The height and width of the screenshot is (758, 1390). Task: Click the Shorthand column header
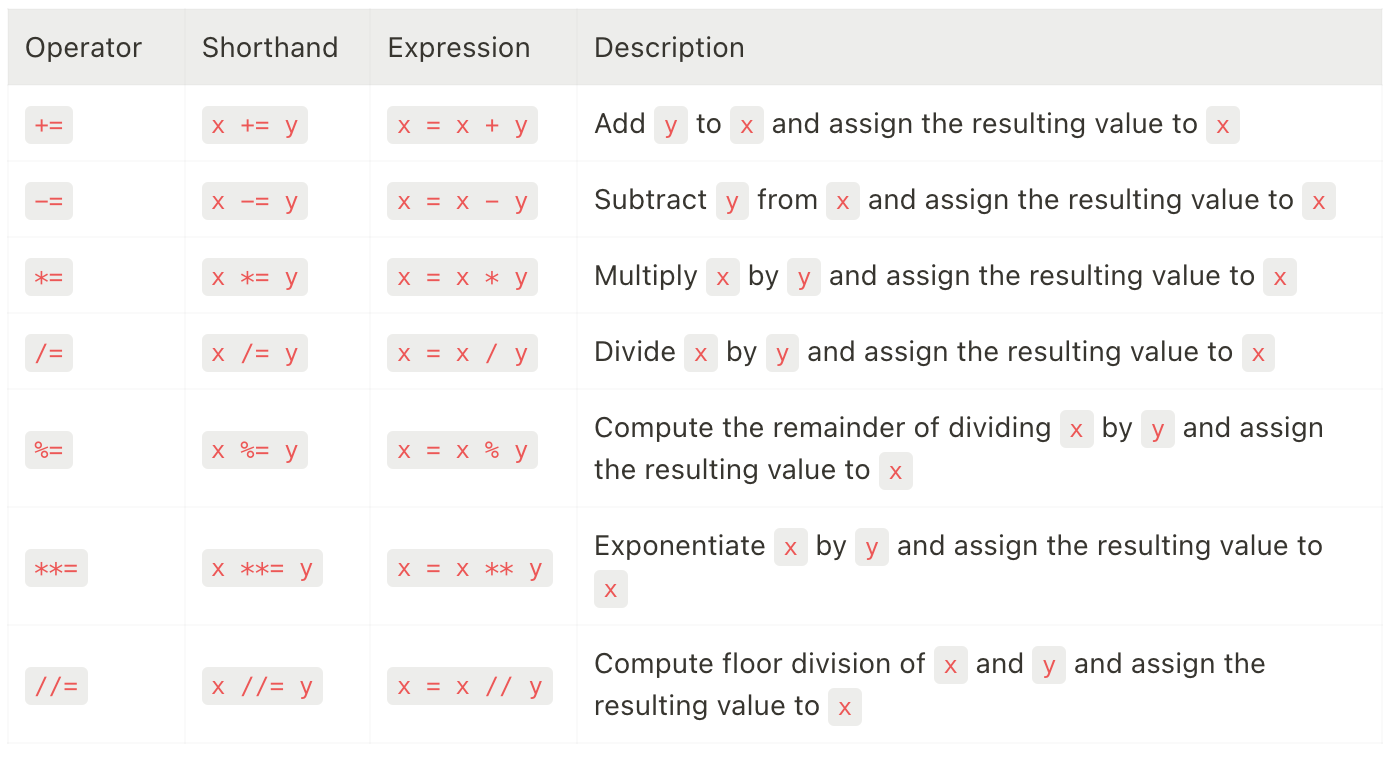(270, 48)
